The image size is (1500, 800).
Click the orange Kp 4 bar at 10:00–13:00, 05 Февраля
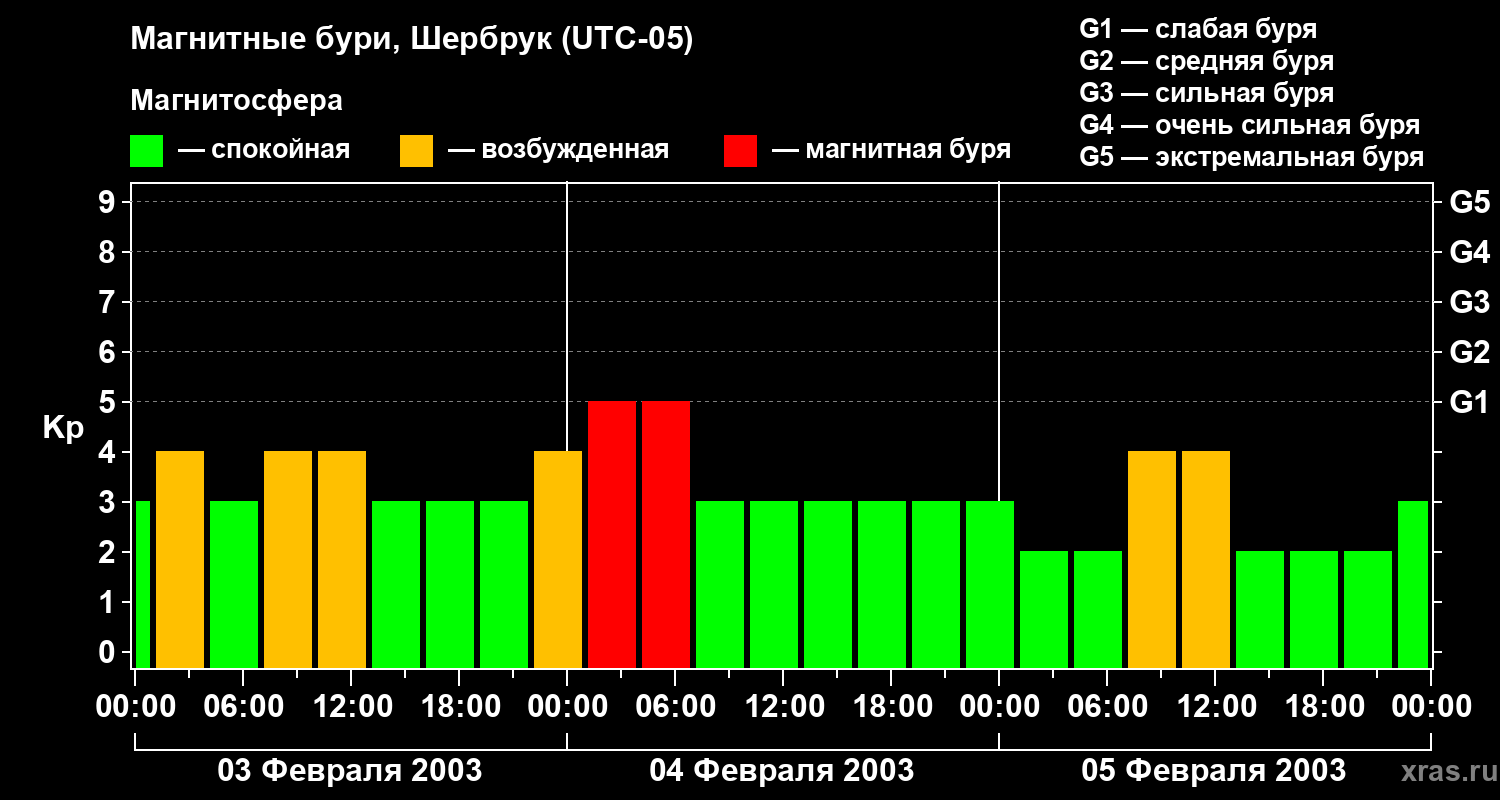coord(1206,559)
